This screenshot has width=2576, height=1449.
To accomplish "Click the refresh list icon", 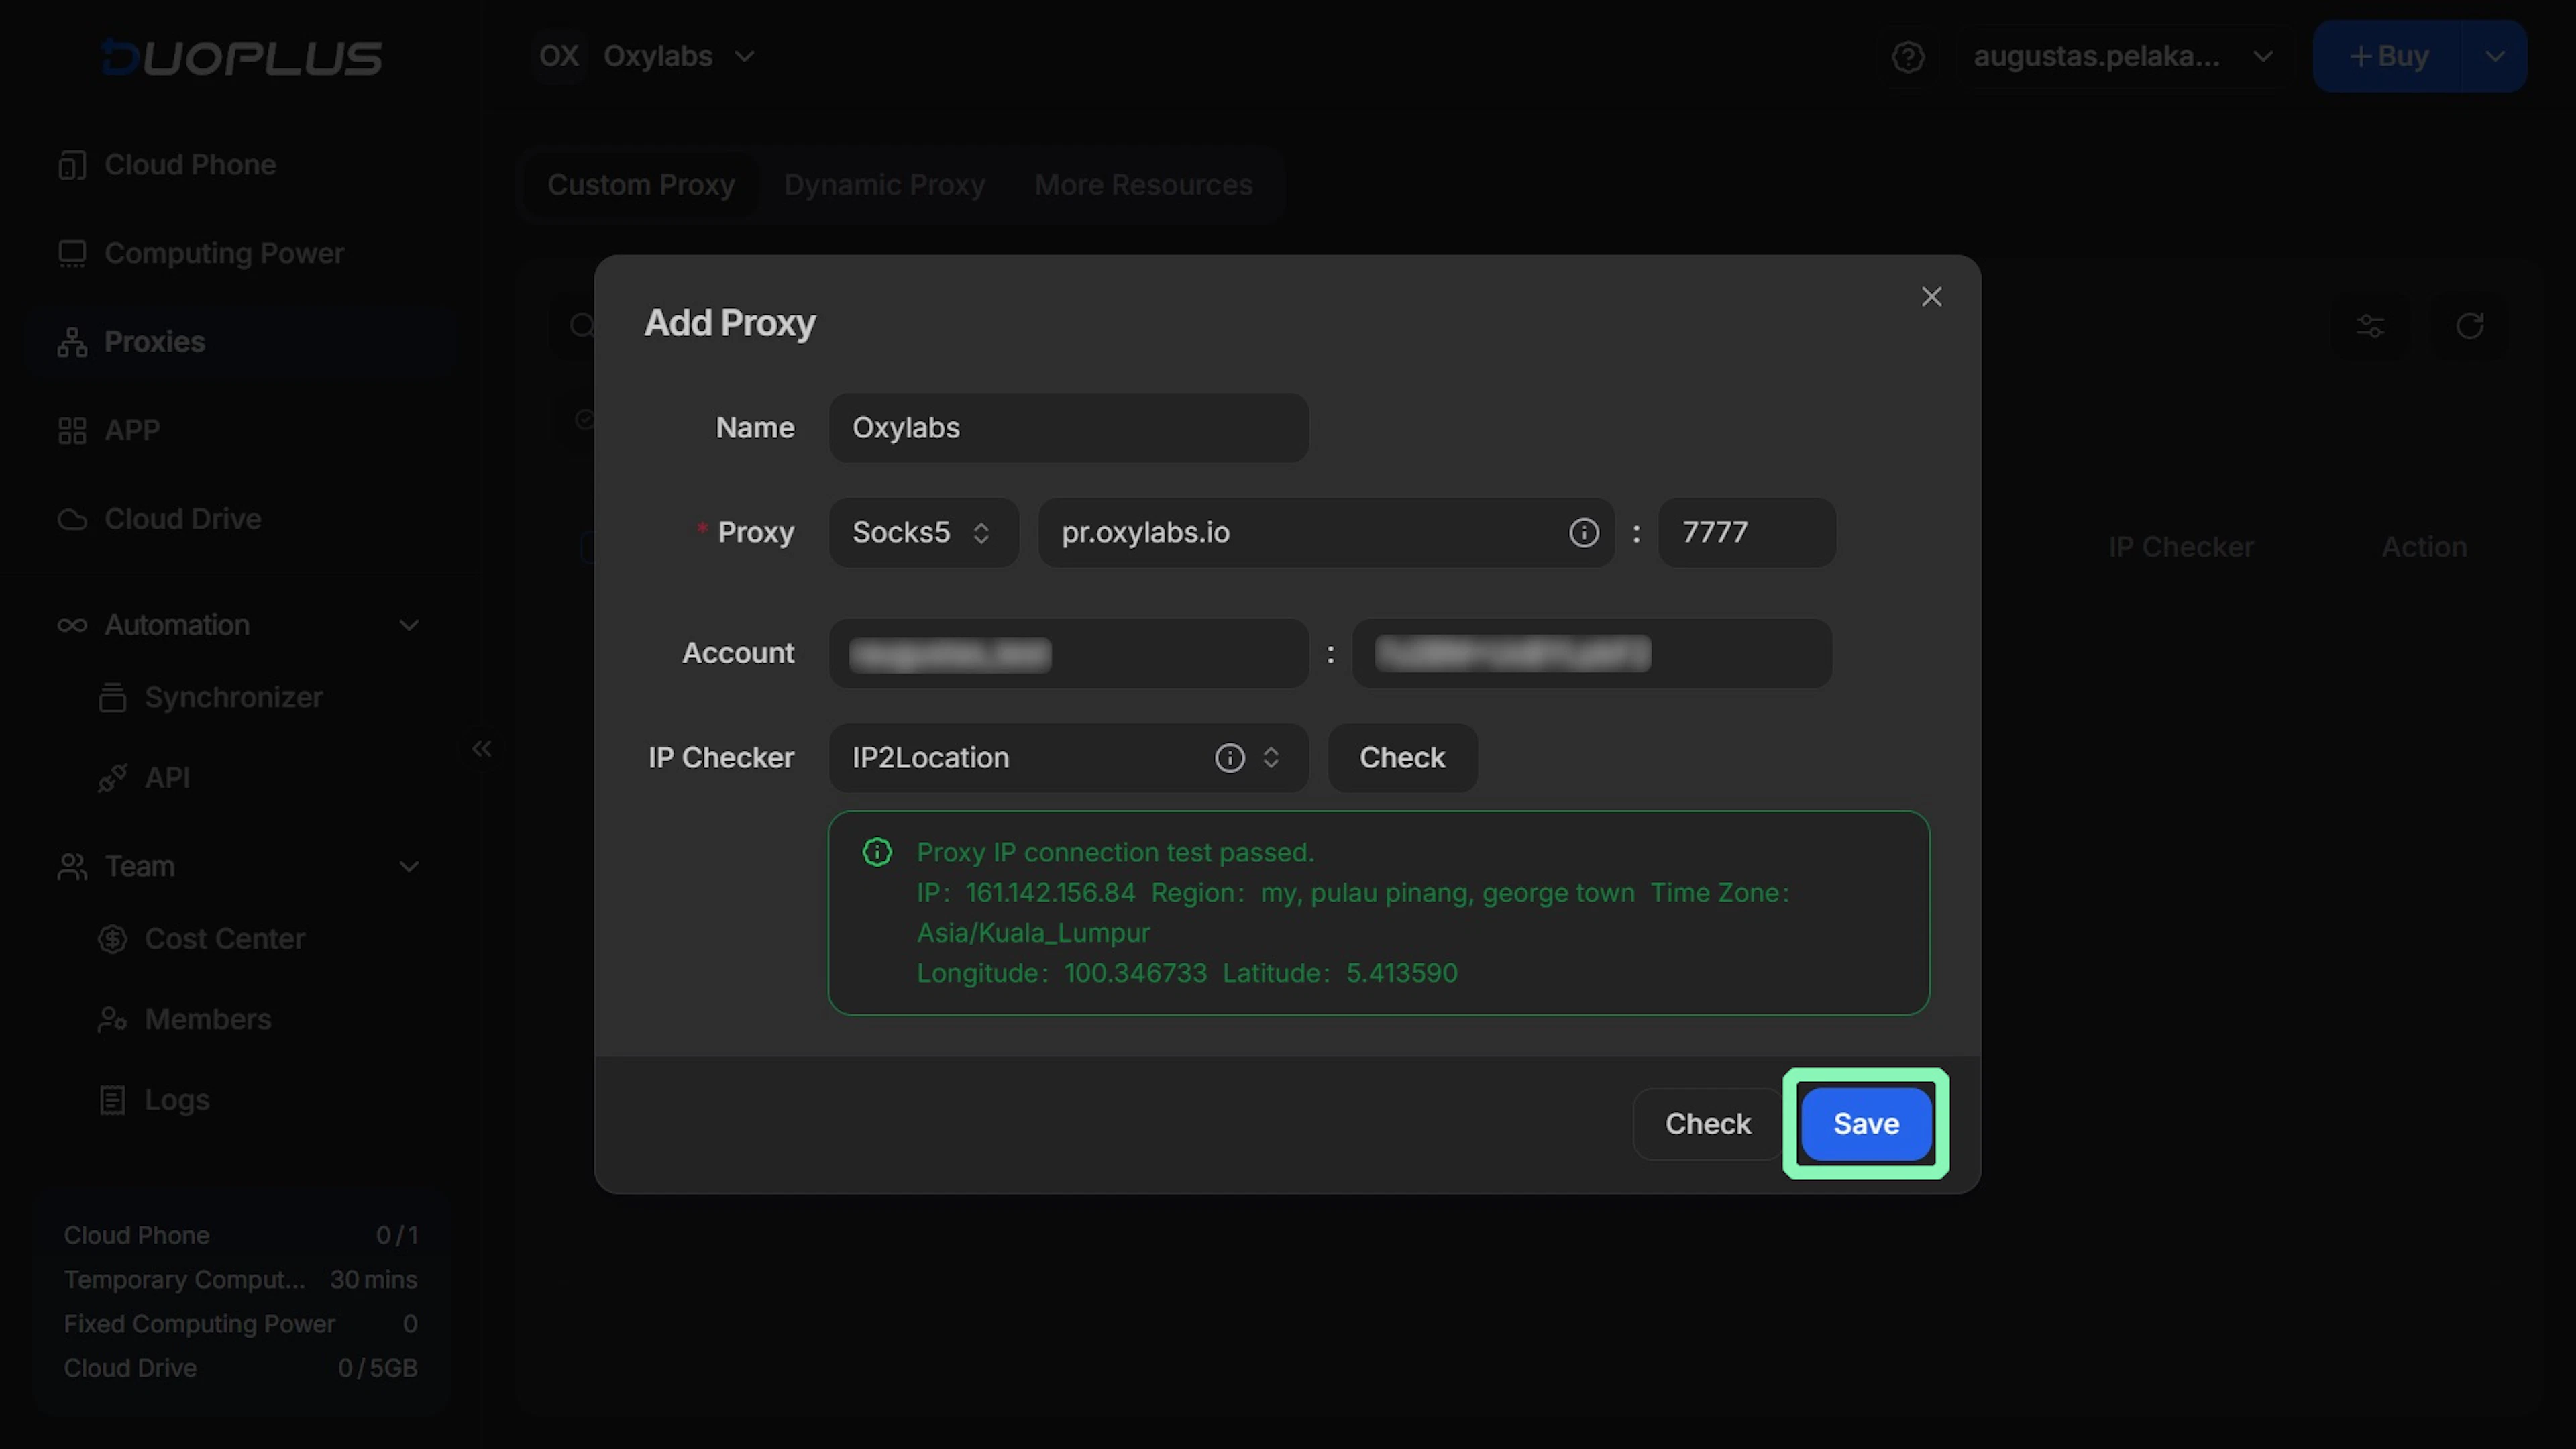I will pos(2470,326).
